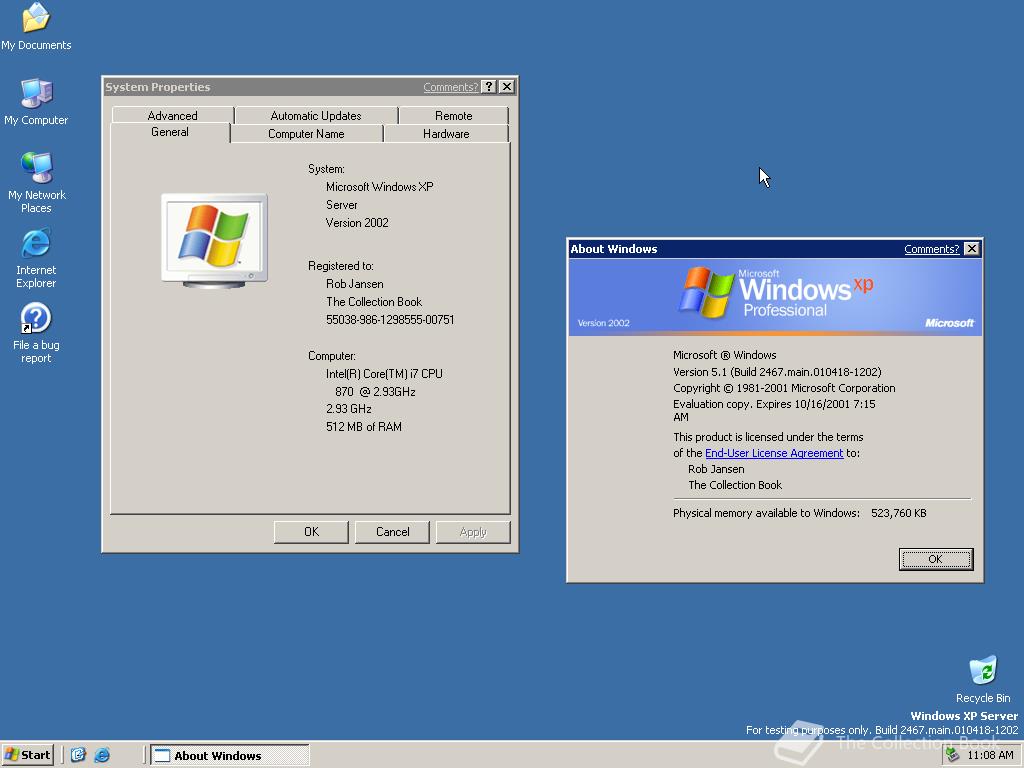Close the About Windows dialog
The height and width of the screenshot is (768, 1024).
pyautogui.click(x=972, y=249)
